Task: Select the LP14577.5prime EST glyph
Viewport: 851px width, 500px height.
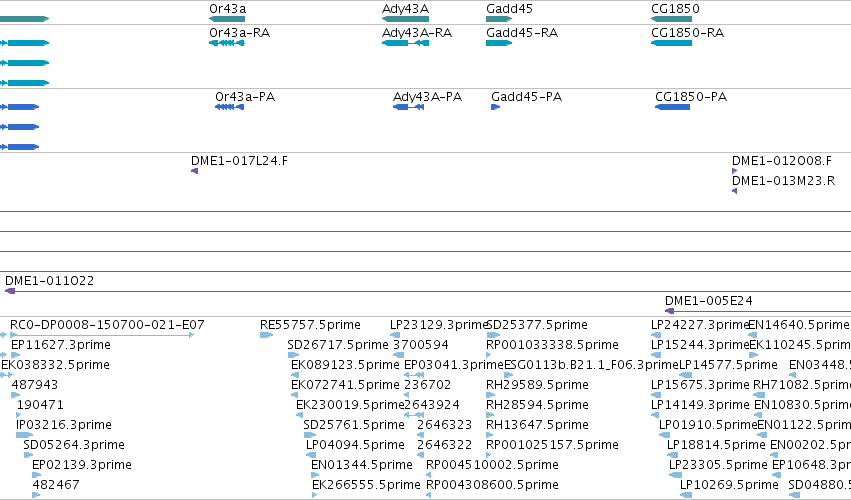Action: pos(685,375)
